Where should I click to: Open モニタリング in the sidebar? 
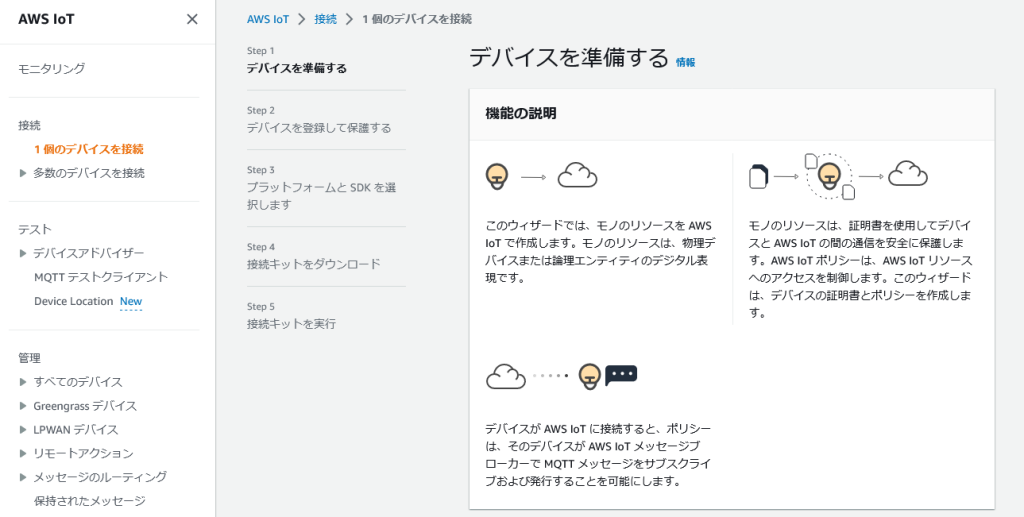pyautogui.click(x=52, y=69)
